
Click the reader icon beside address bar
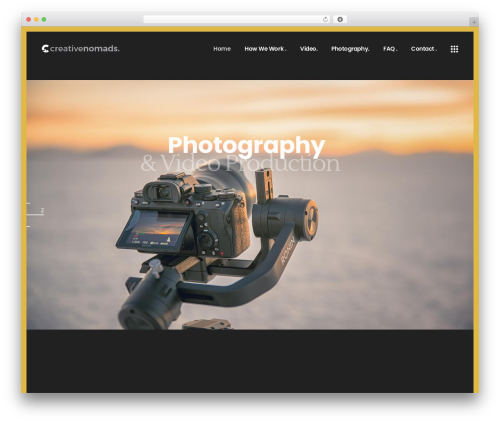[x=340, y=20]
